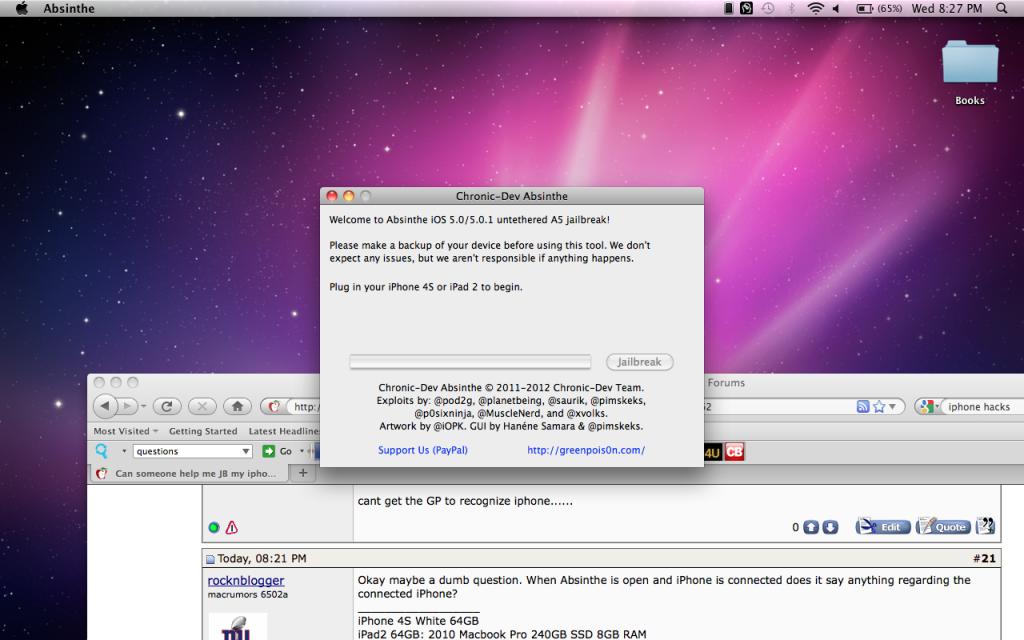This screenshot has height=640, width=1024.
Task: Open the Apple menu
Action: click(x=22, y=8)
